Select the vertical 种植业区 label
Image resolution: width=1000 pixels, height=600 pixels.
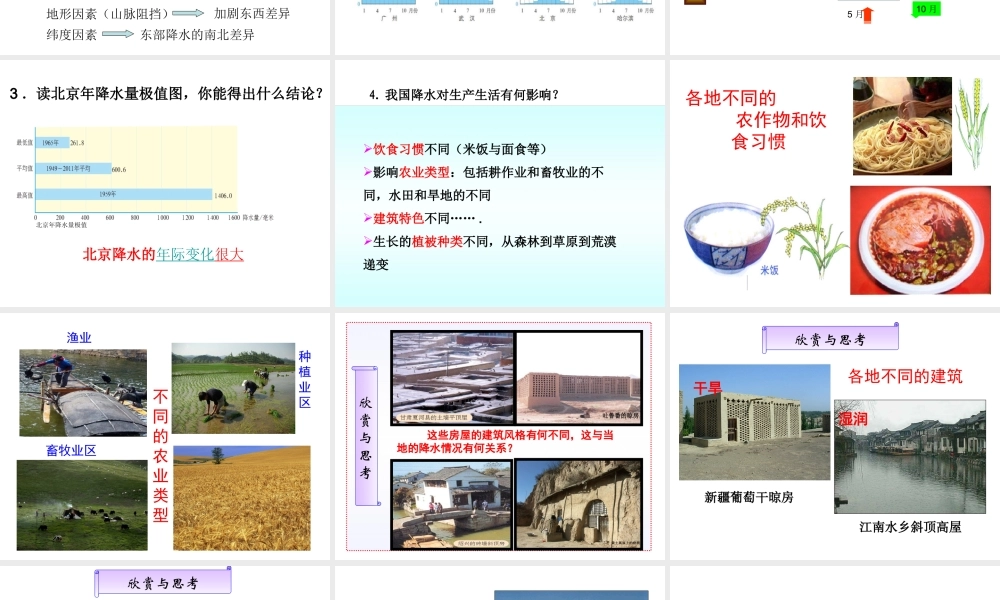[x=305, y=379]
